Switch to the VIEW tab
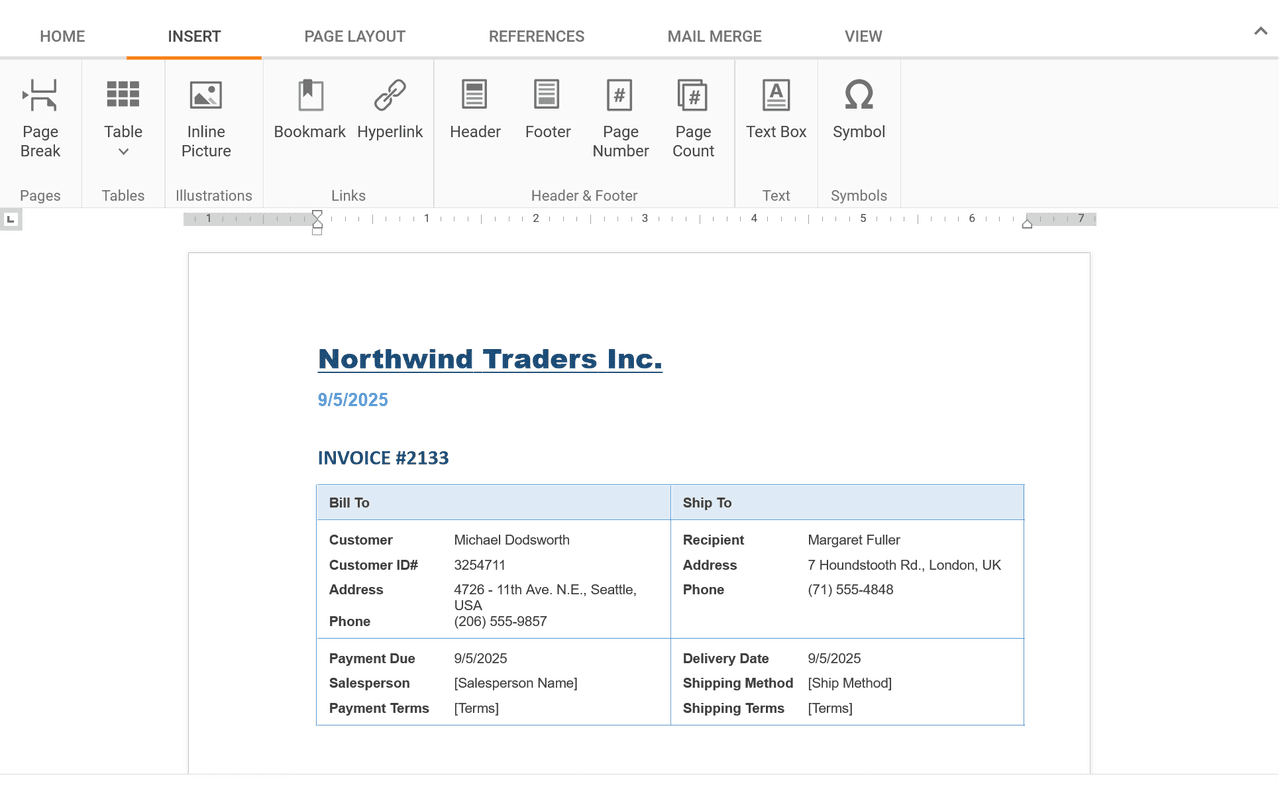This screenshot has height=799, width=1280. 863,36
